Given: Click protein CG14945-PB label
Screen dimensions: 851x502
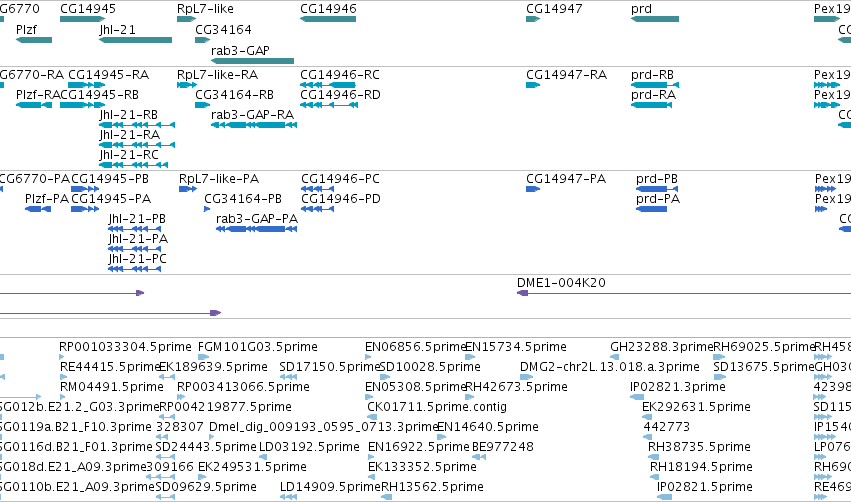Looking at the screenshot, I should pyautogui.click(x=110, y=179).
